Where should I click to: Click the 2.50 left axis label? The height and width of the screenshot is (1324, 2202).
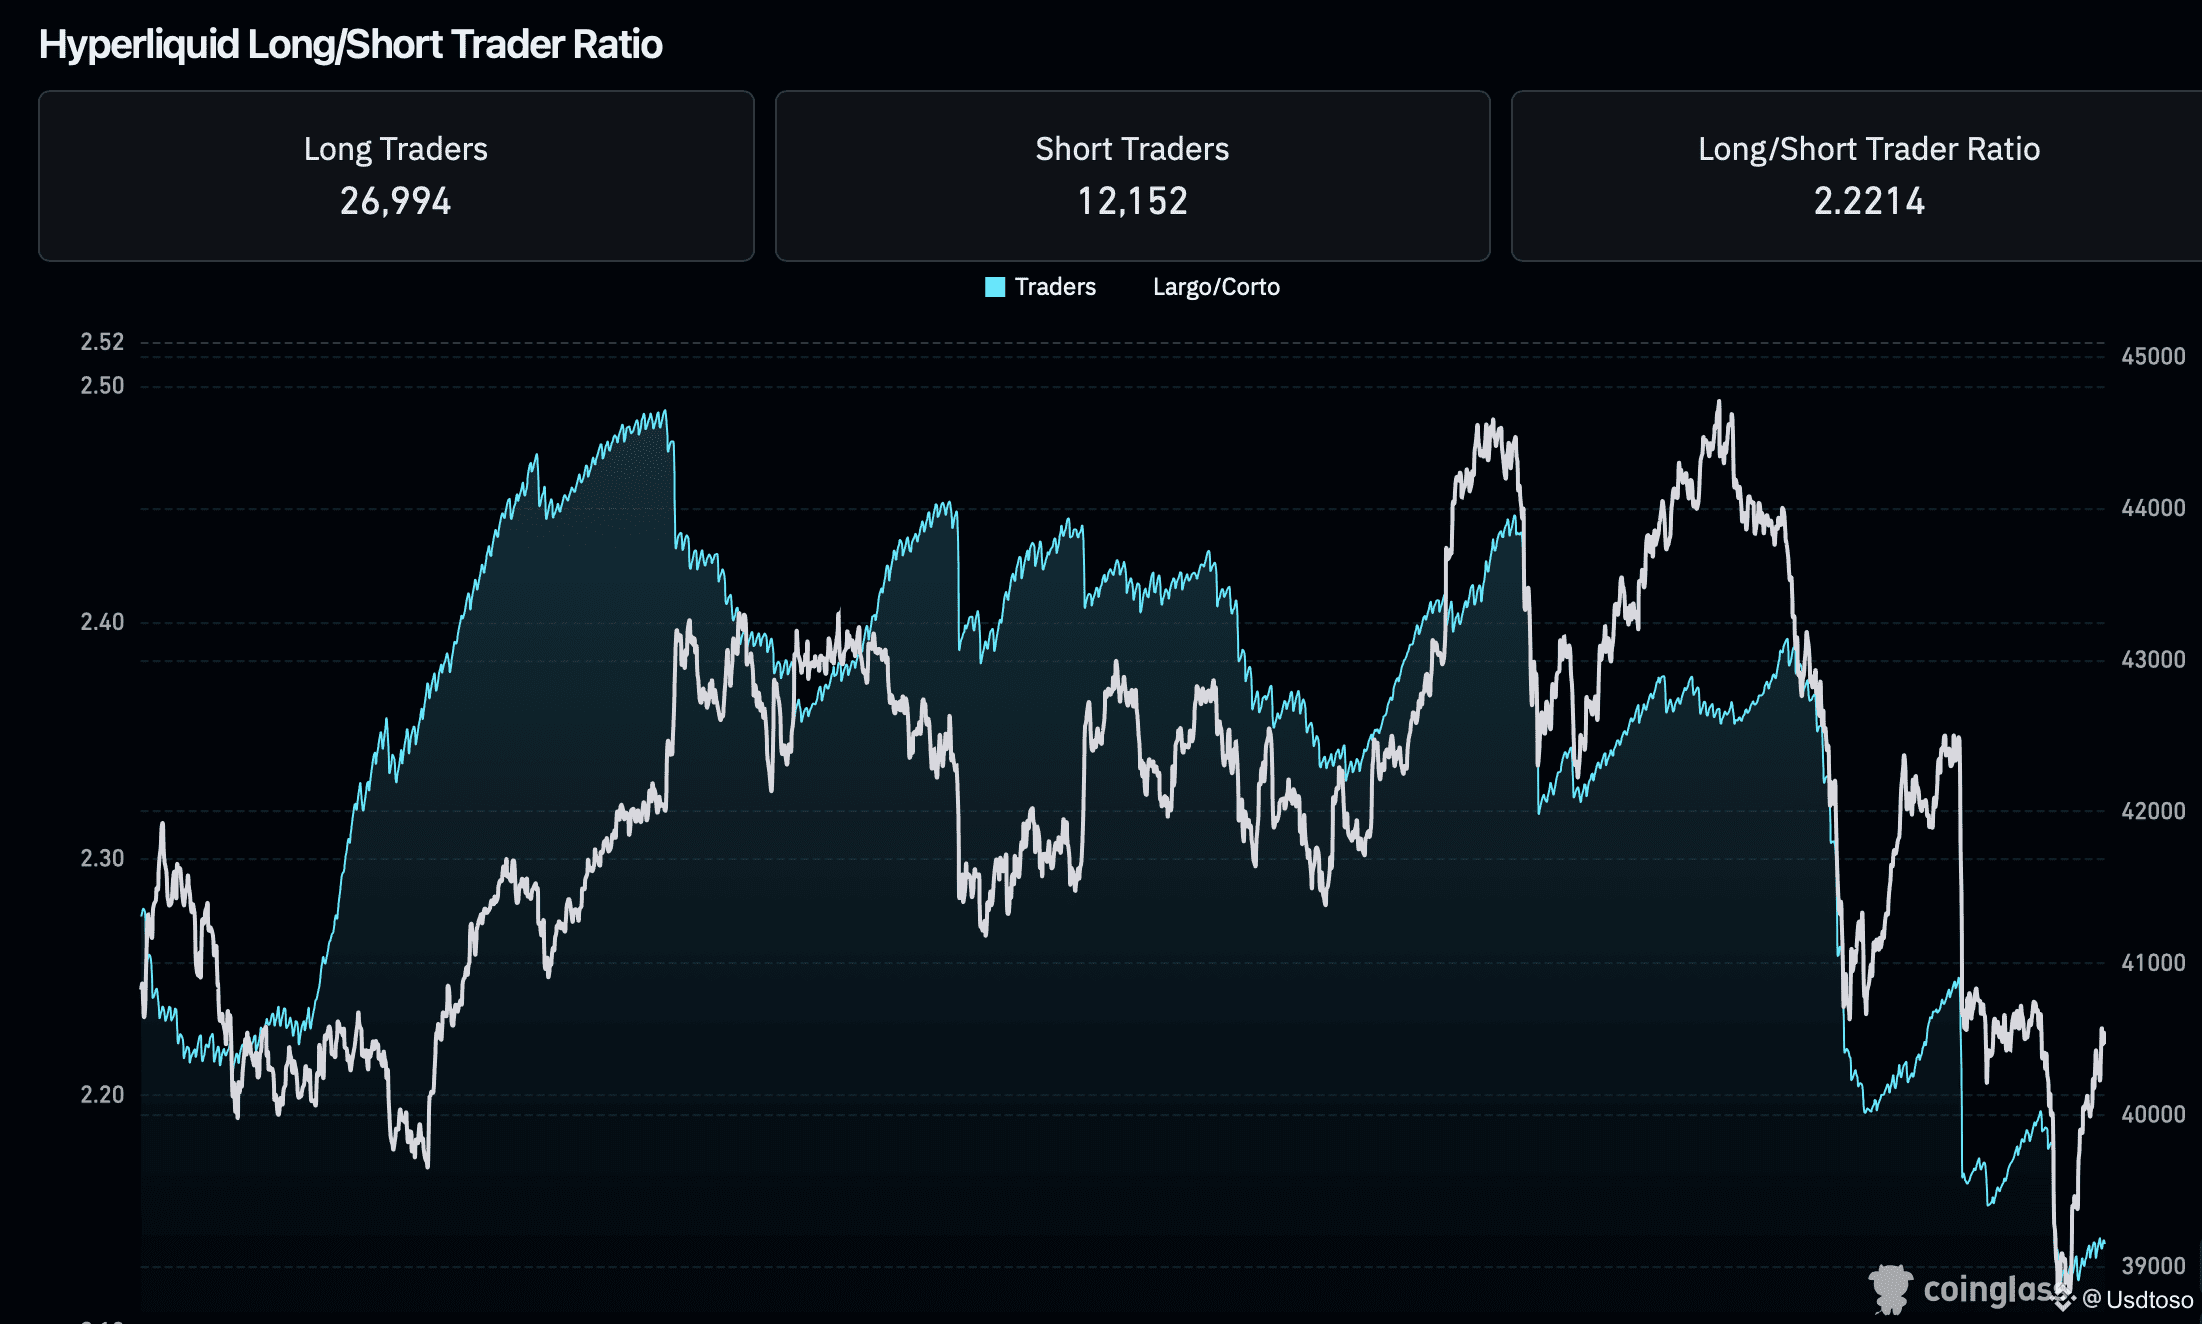coord(102,386)
